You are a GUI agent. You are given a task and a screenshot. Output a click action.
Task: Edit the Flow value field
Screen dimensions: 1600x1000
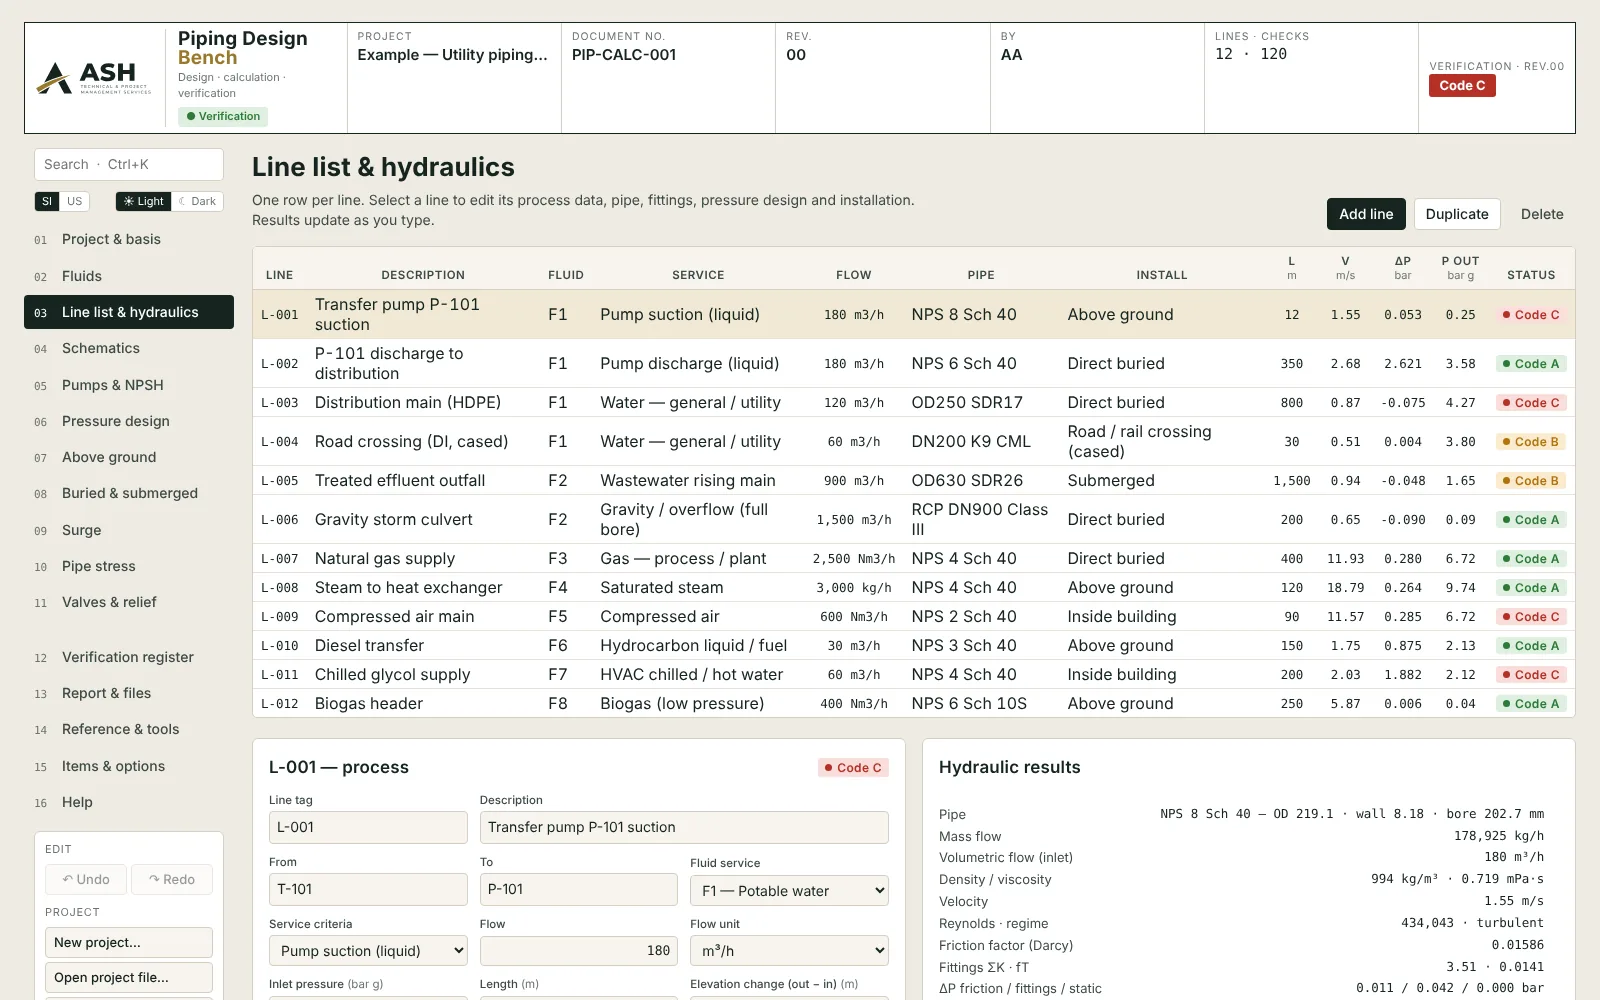pyautogui.click(x=578, y=951)
